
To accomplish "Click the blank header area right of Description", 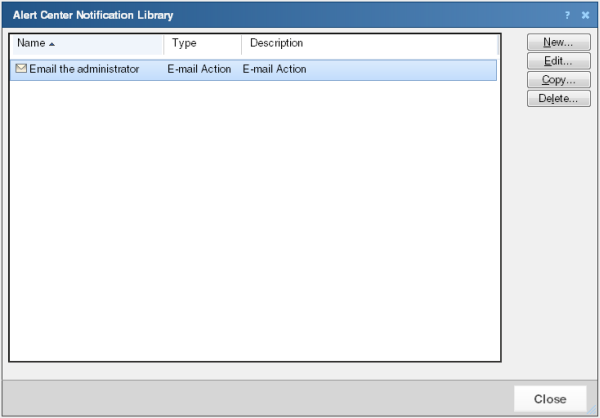I will coord(400,44).
